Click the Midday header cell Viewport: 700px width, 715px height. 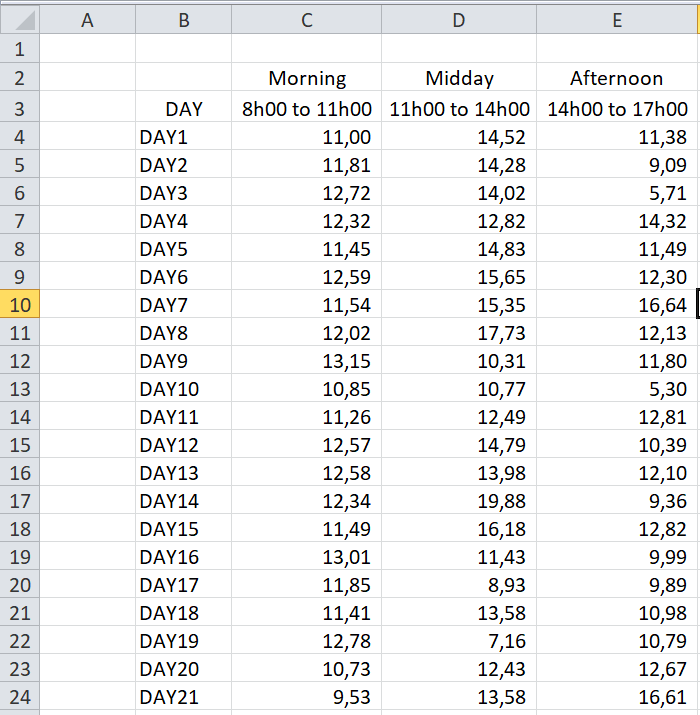pos(459,78)
